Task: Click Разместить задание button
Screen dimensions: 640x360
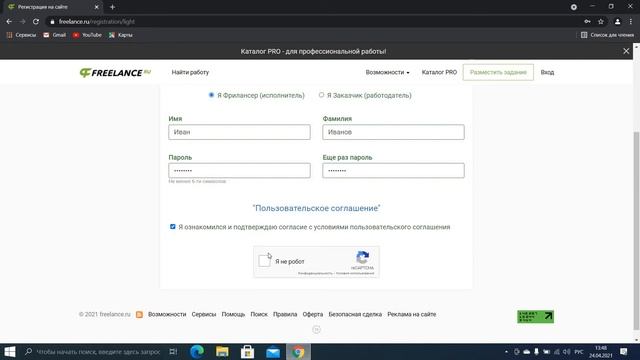Action: pyautogui.click(x=498, y=72)
